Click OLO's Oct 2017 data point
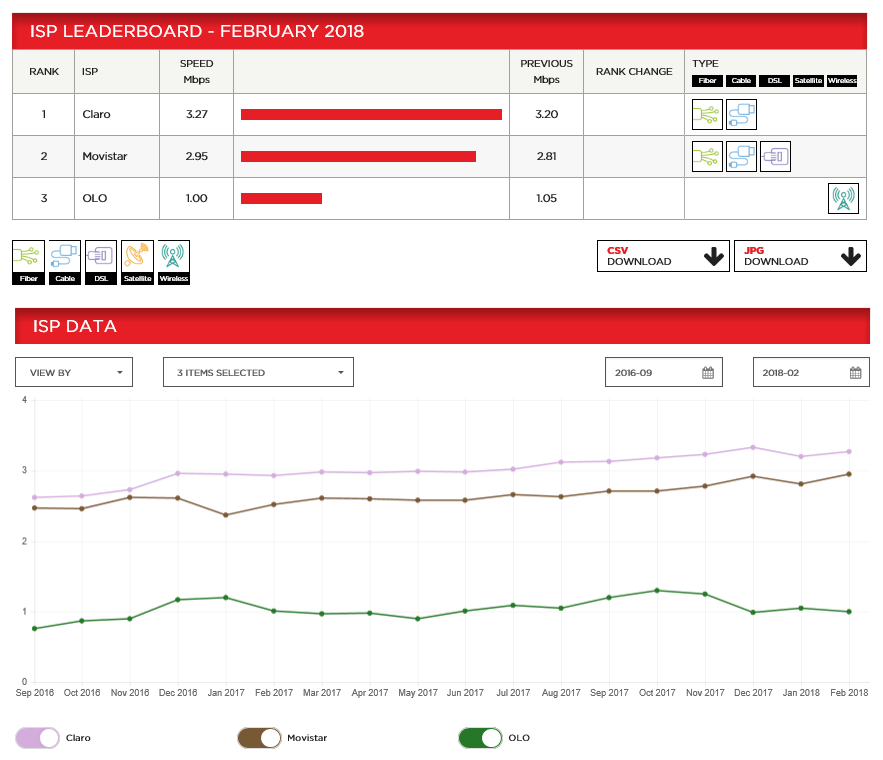Image resolution: width=883 pixels, height=760 pixels. [657, 591]
